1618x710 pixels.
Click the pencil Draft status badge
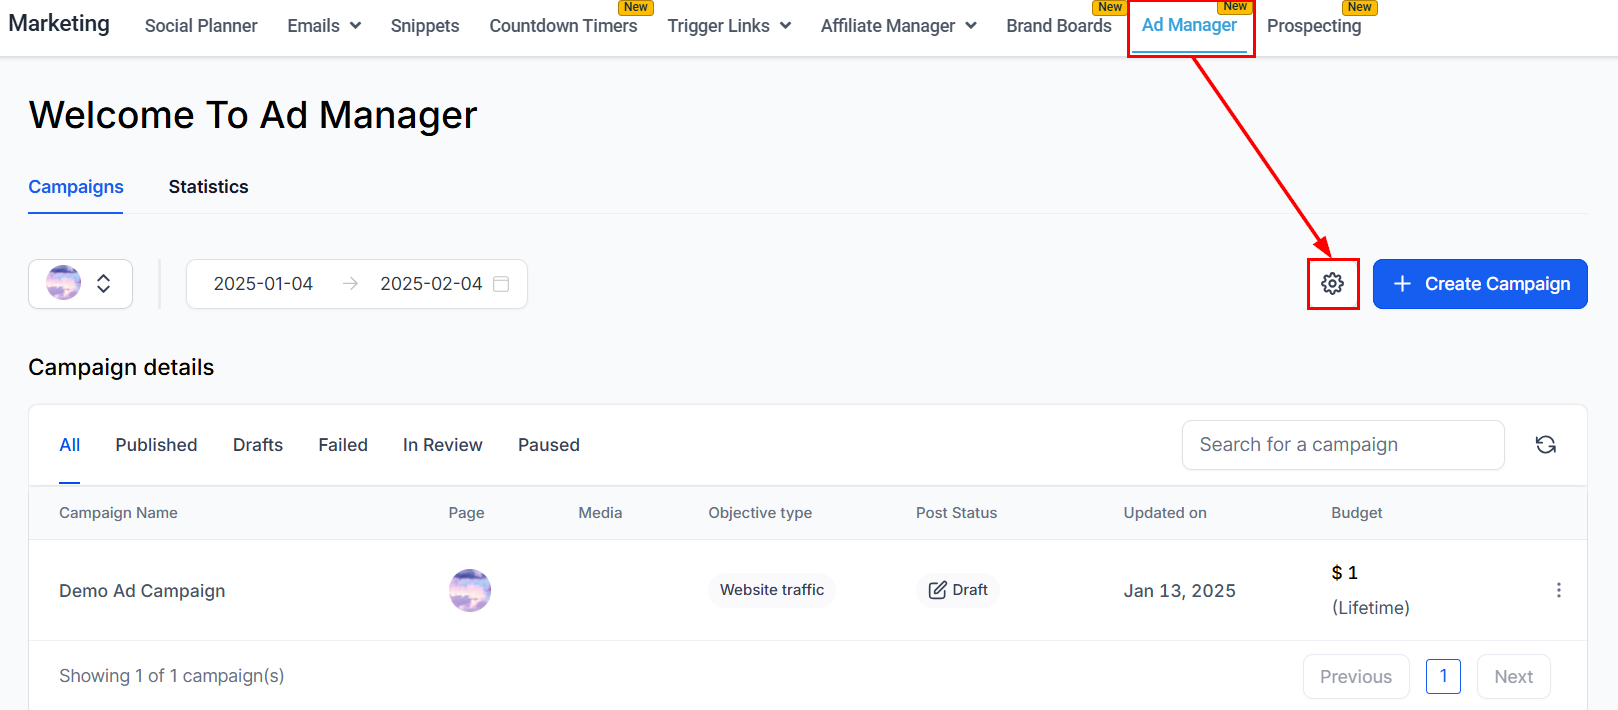click(x=958, y=590)
